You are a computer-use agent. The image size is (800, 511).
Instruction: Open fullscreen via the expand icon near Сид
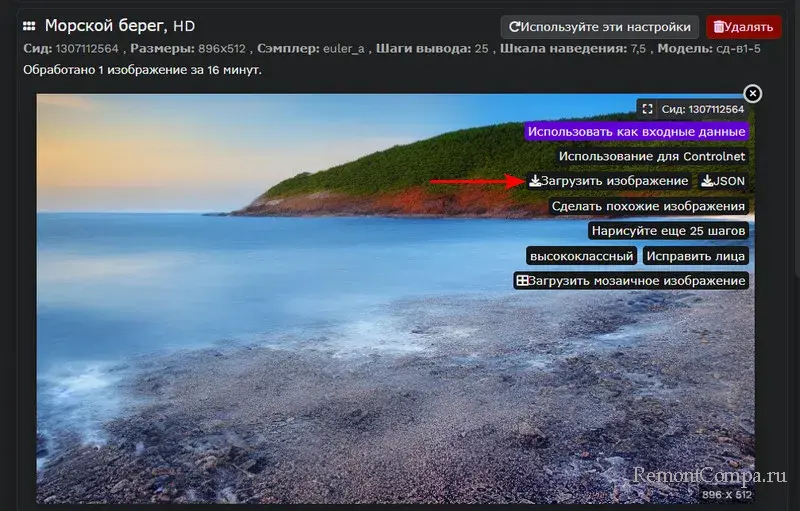[648, 109]
